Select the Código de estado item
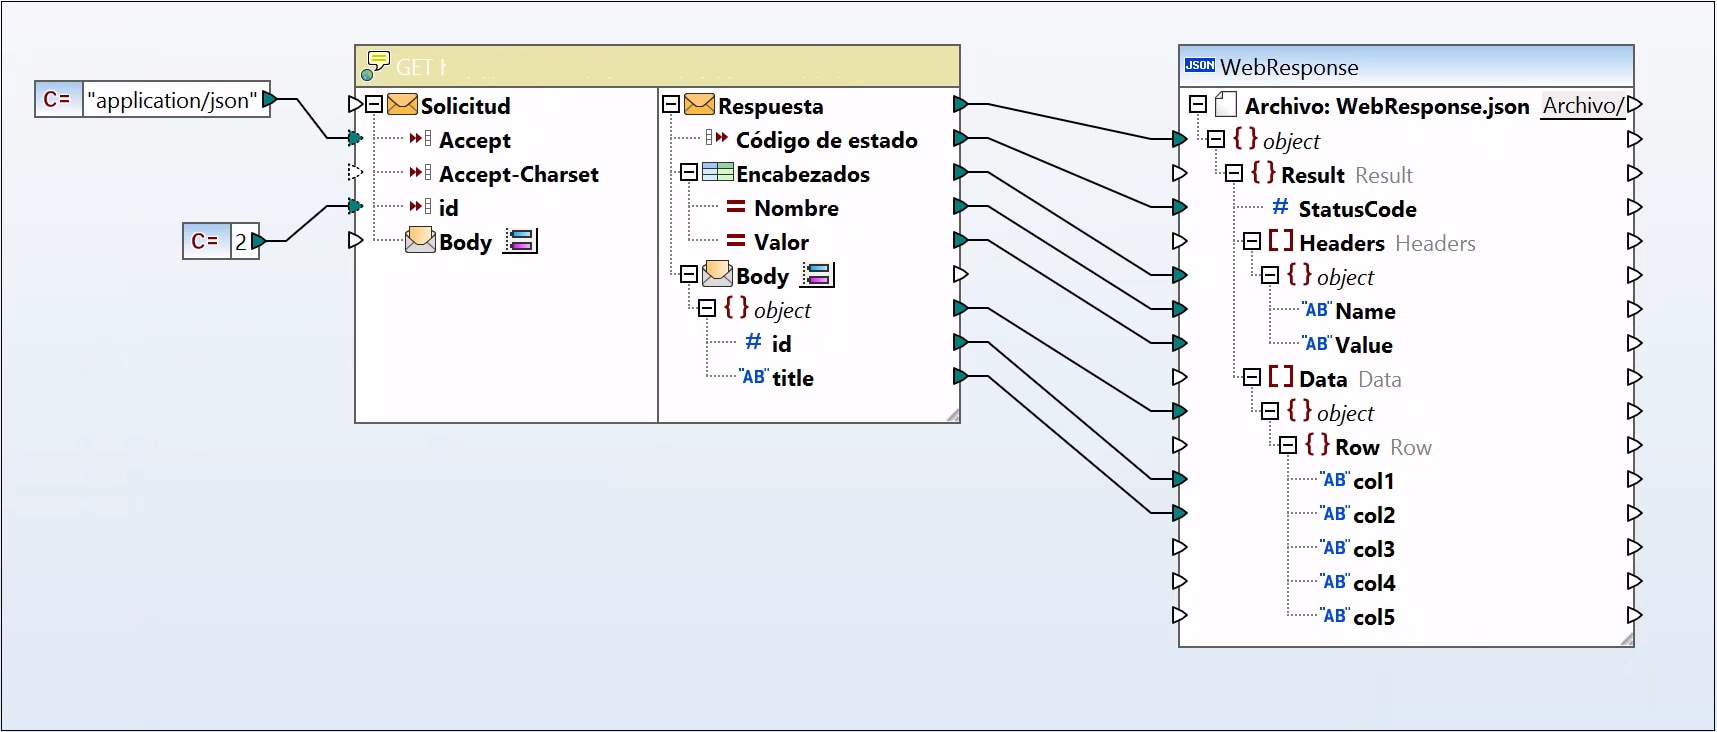 point(826,140)
